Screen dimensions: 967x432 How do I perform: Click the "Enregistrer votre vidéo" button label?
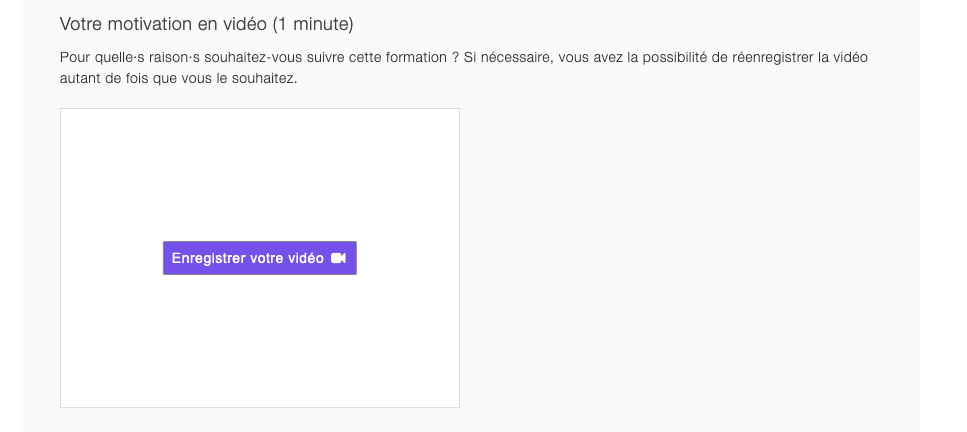(248, 258)
